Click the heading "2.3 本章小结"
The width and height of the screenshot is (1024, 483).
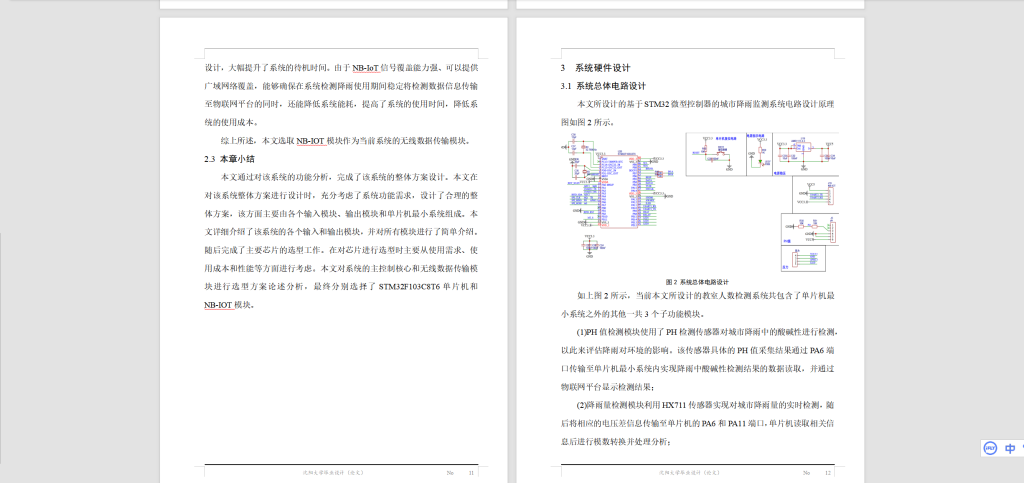coord(229,159)
